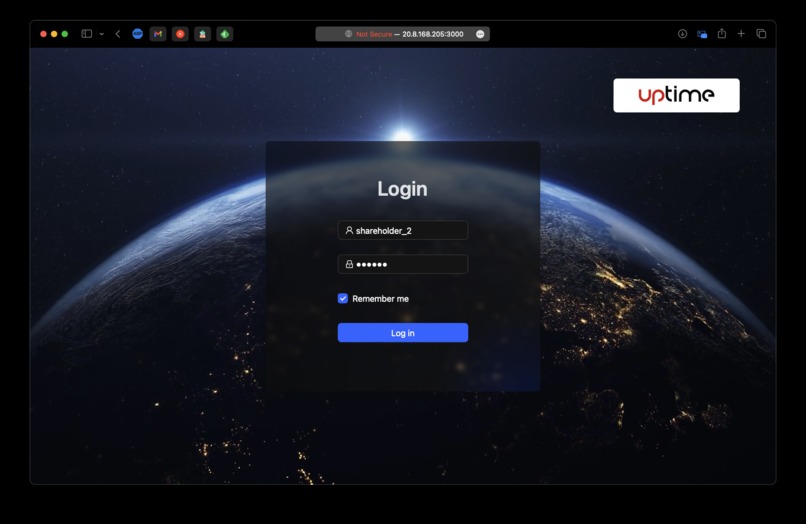Open the Share menu
The height and width of the screenshot is (524, 806).
point(722,33)
